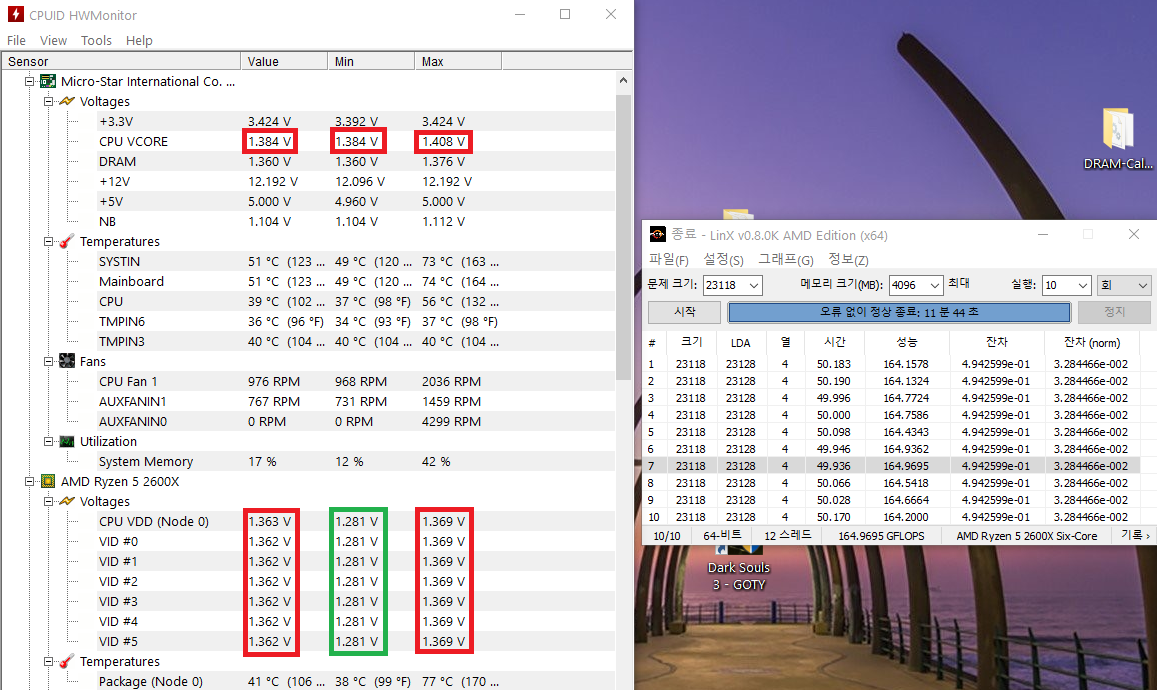The image size is (1157, 690).
Task: Click the 정지 stop button in LinX
Action: coord(1114,312)
